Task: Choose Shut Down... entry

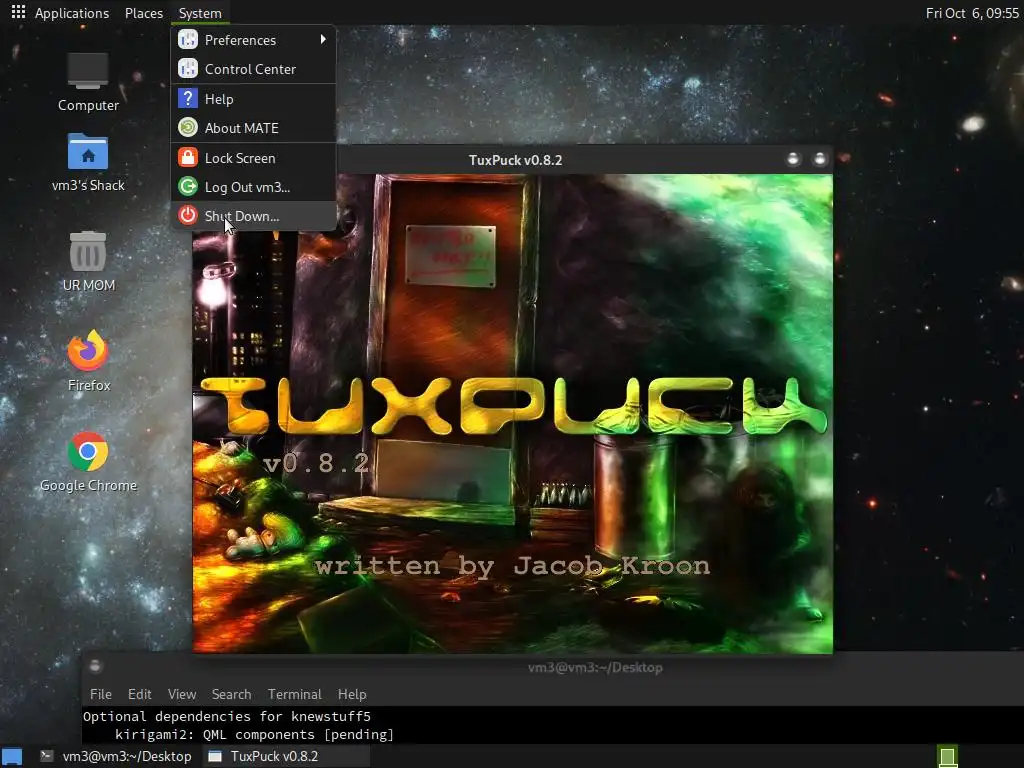Action: [253, 216]
